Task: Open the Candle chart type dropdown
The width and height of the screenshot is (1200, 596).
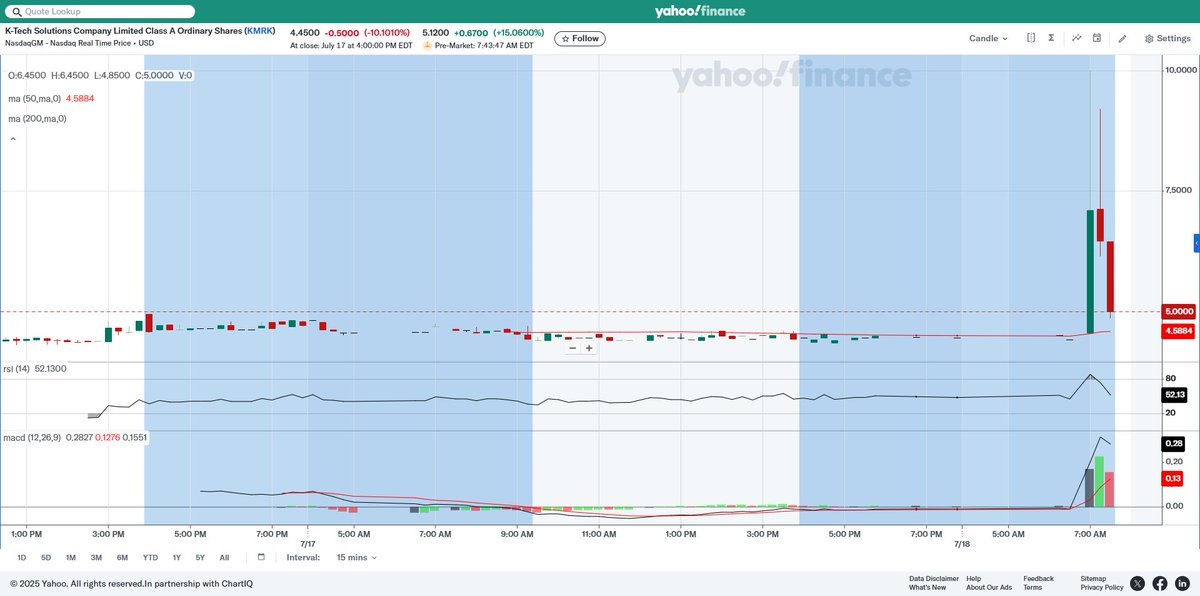Action: pos(988,38)
